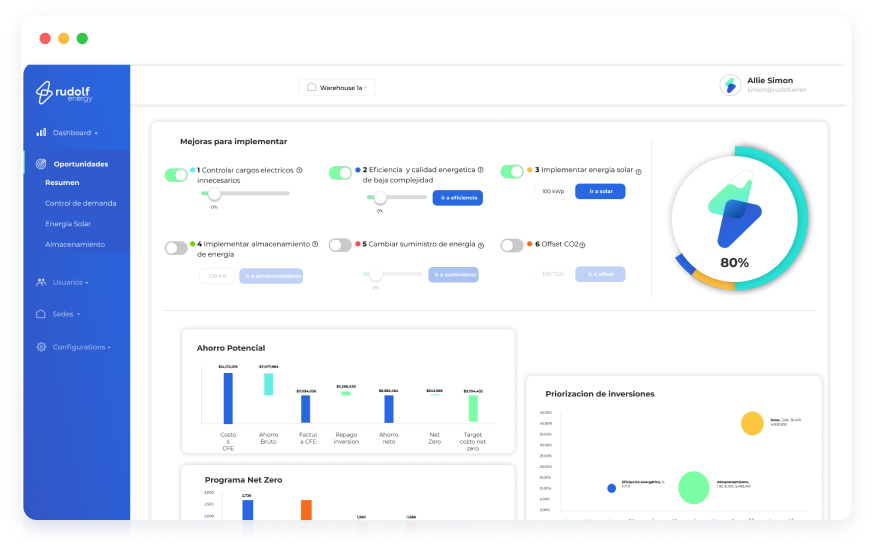This screenshot has height=547, width=873.
Task: Click the 'ir a eficiencia' button
Action: tap(458, 198)
